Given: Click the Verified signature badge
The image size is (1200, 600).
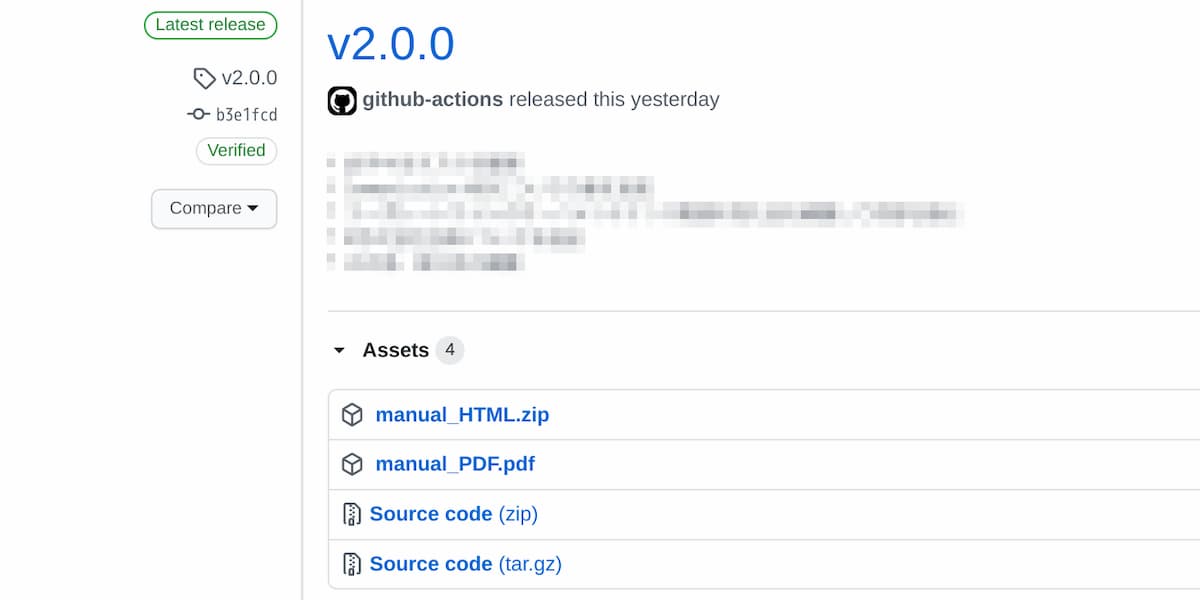Looking at the screenshot, I should 236,151.
